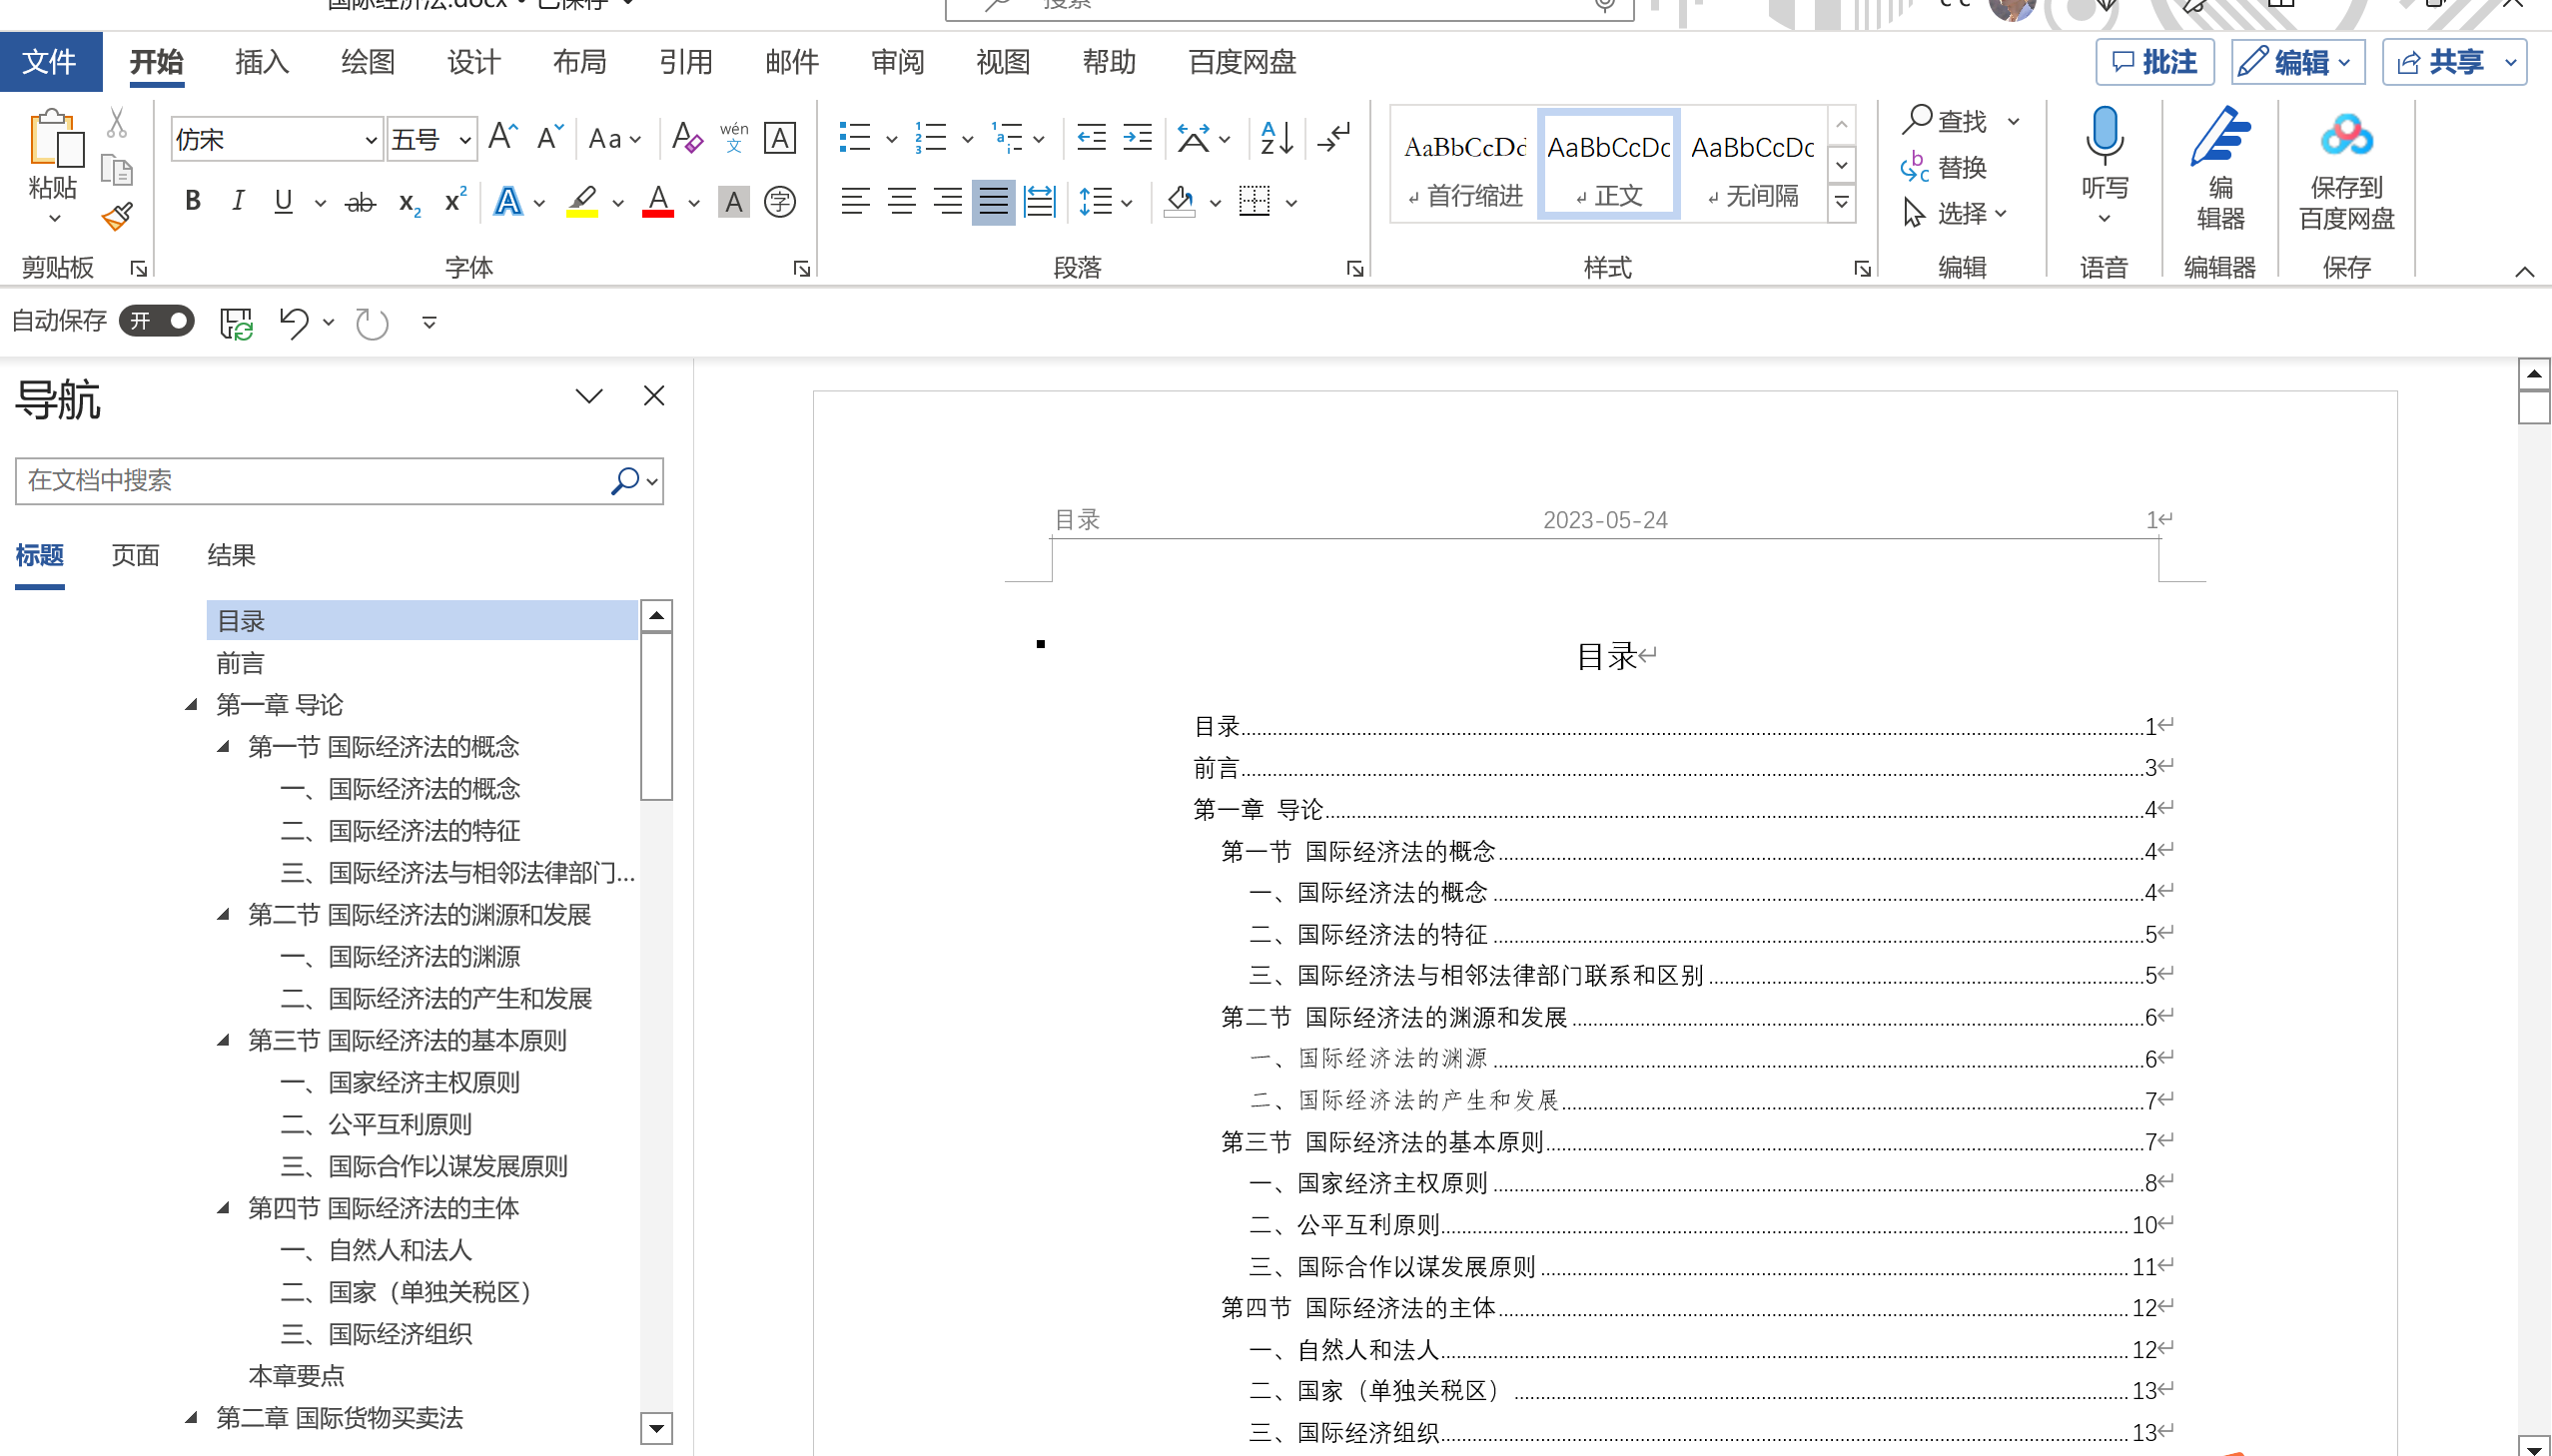This screenshot has height=1456, width=2552.
Task: Open the phonetic guide (wén) tool
Action: tap(734, 138)
